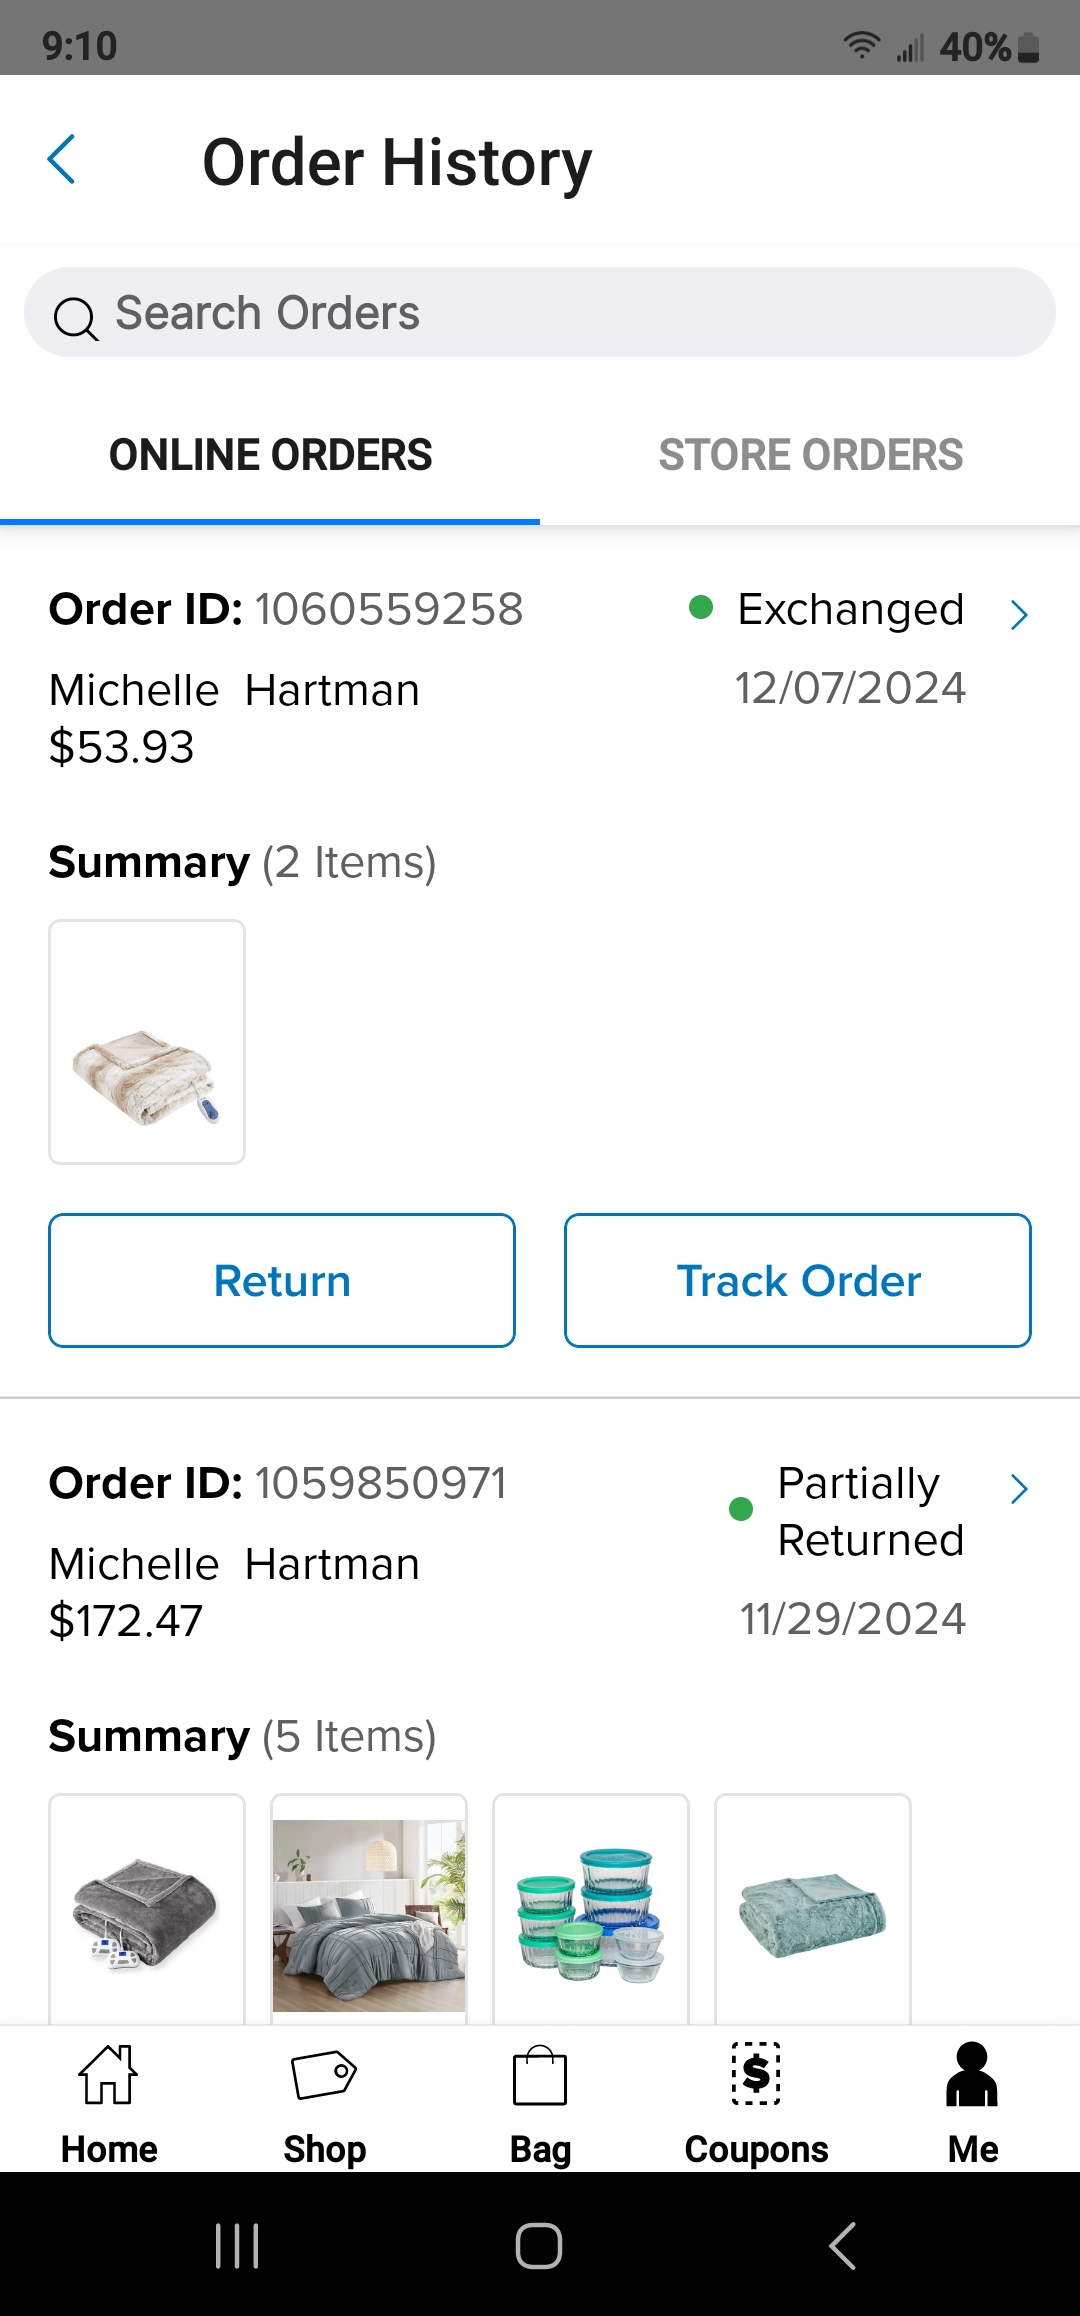Tap the search magnifier icon

76,319
